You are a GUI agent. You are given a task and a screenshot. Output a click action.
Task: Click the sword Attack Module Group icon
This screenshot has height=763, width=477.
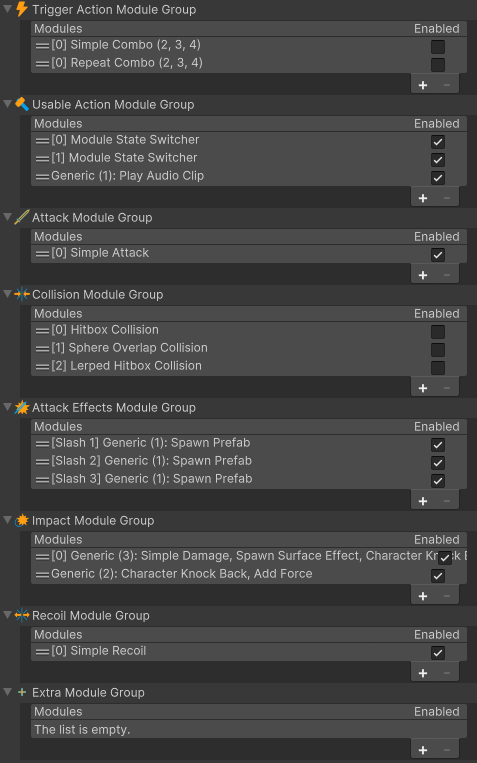[x=22, y=217]
